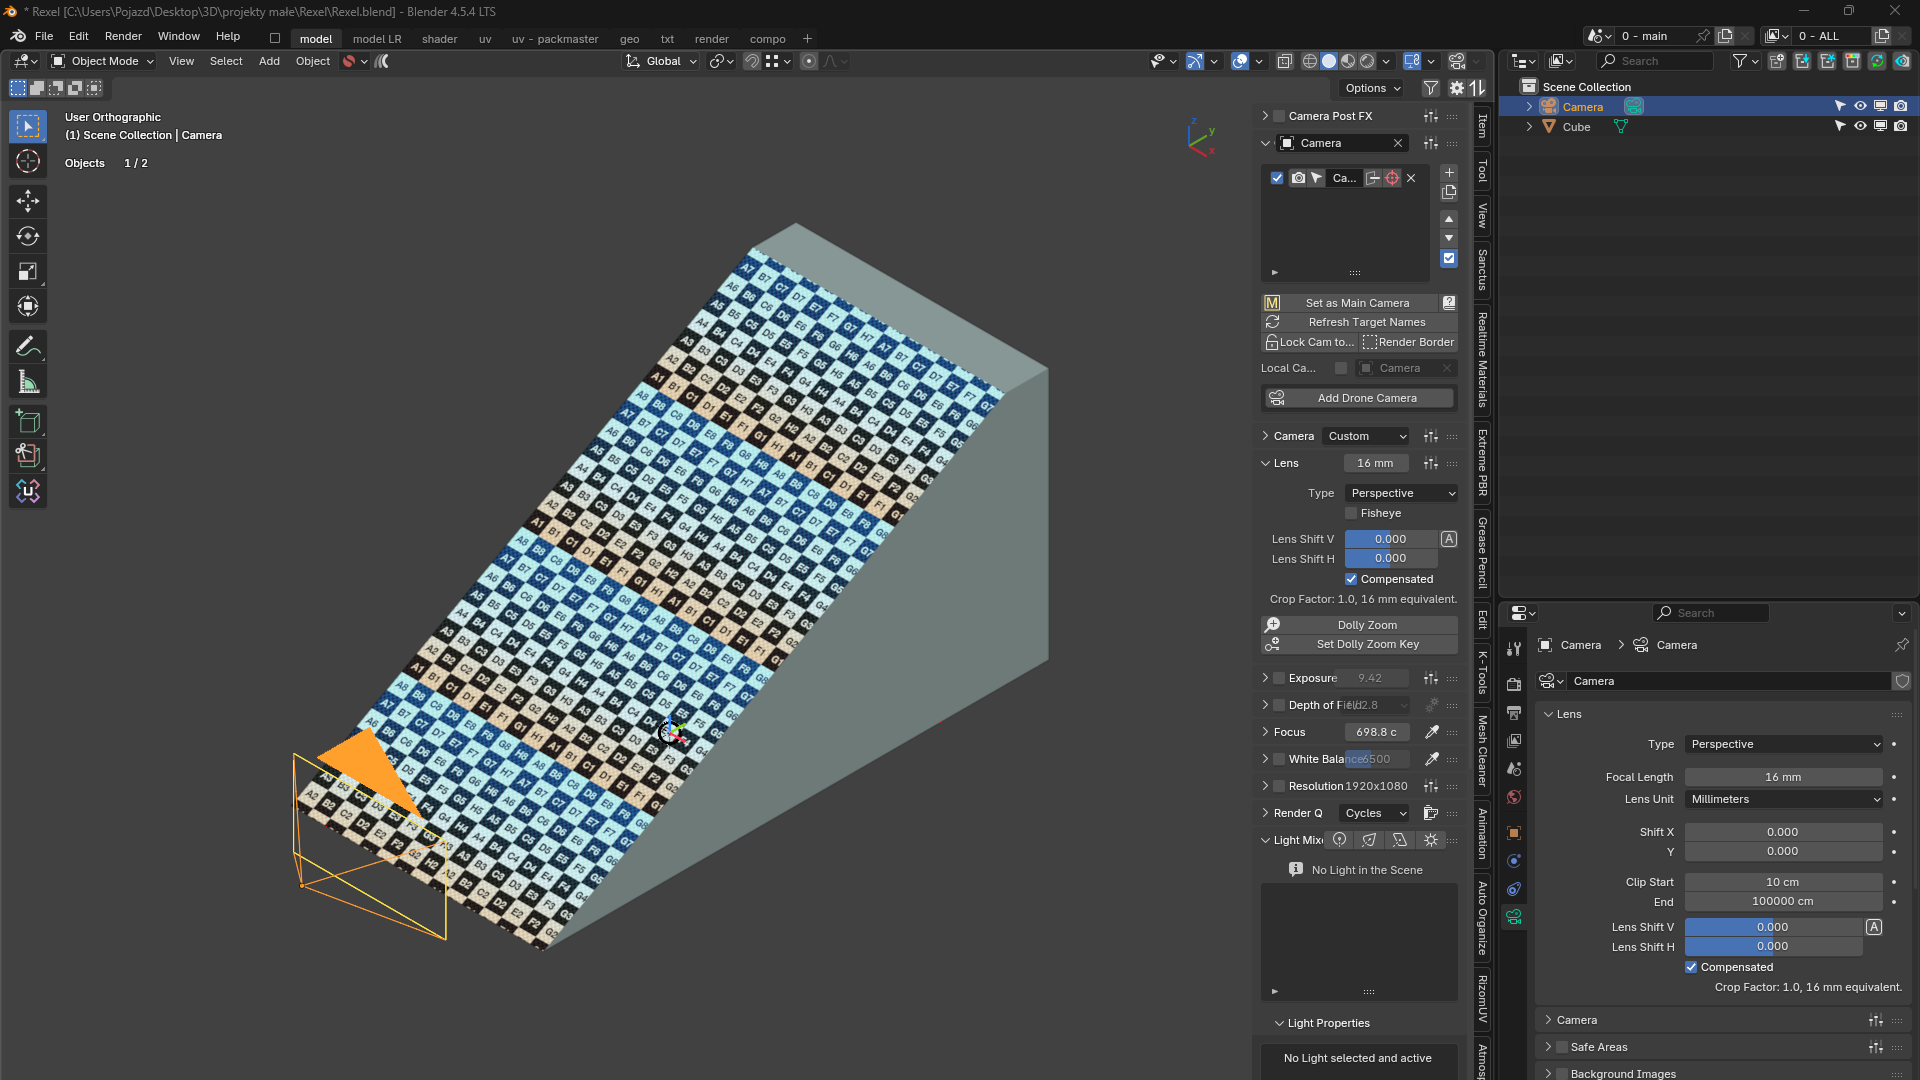Open the Sanctus sidebar tab
The image size is (1920, 1080).
pos(1482,270)
